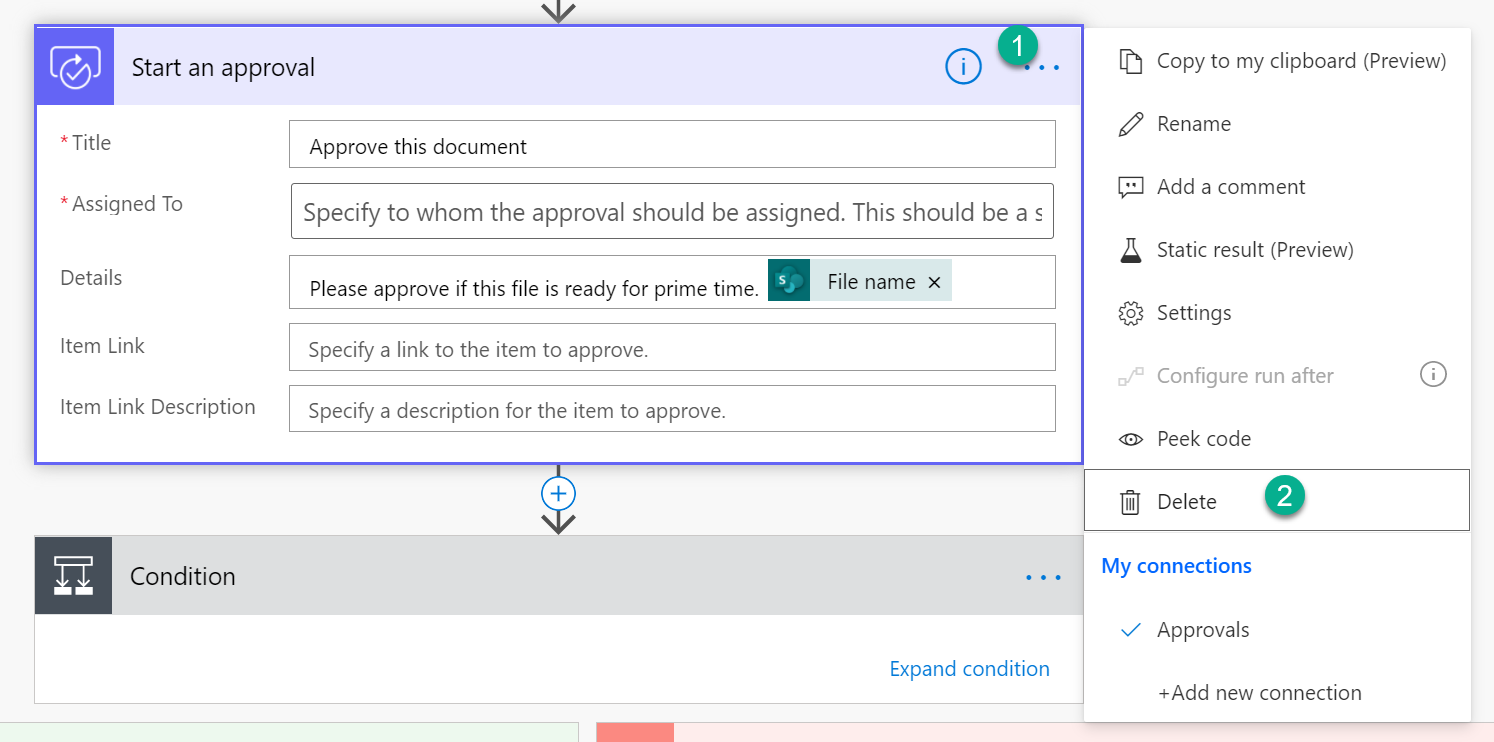
Task: Expand the Condition card header
Action: [x=559, y=576]
